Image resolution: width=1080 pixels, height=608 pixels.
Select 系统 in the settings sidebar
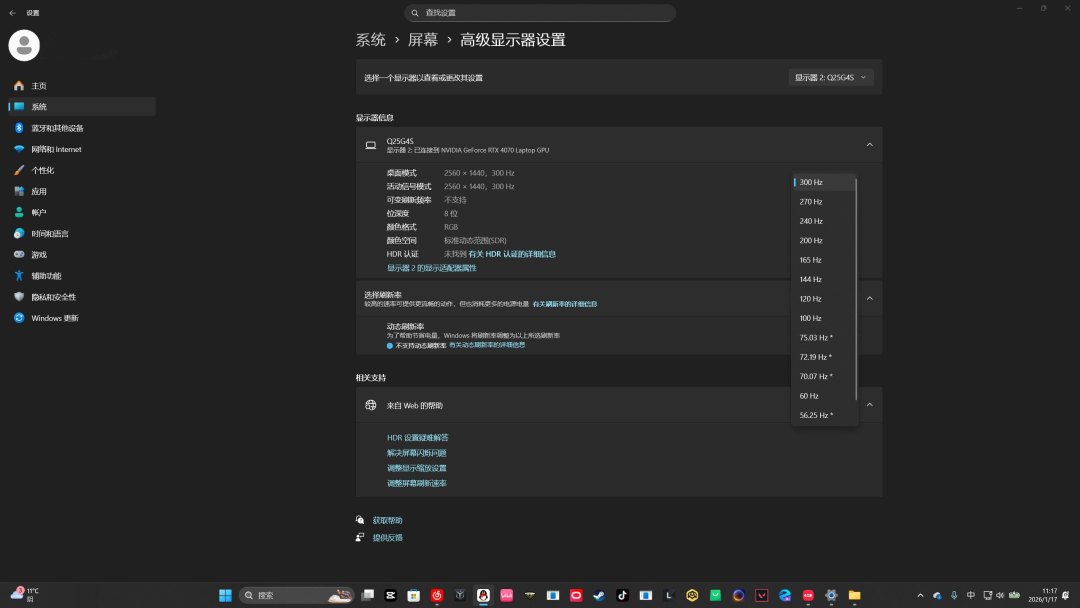pos(81,107)
